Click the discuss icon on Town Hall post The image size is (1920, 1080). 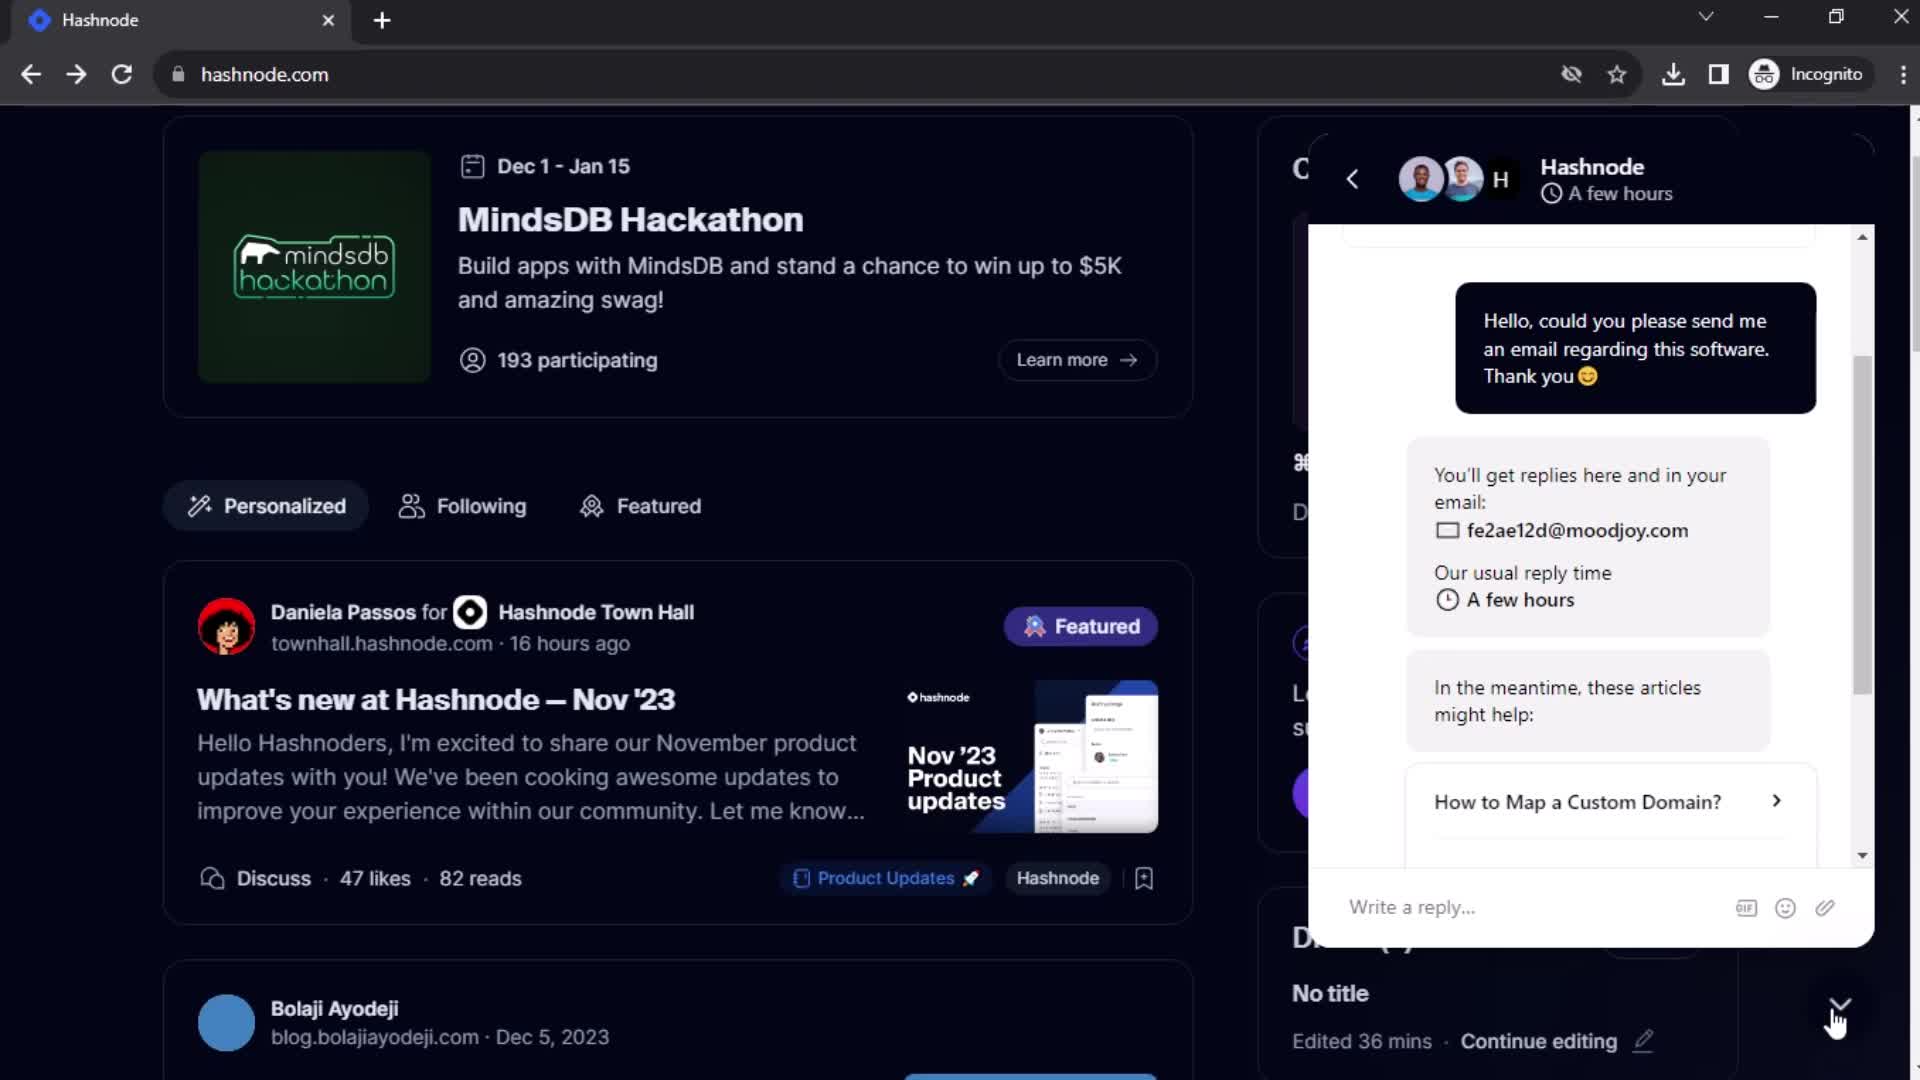pos(212,877)
